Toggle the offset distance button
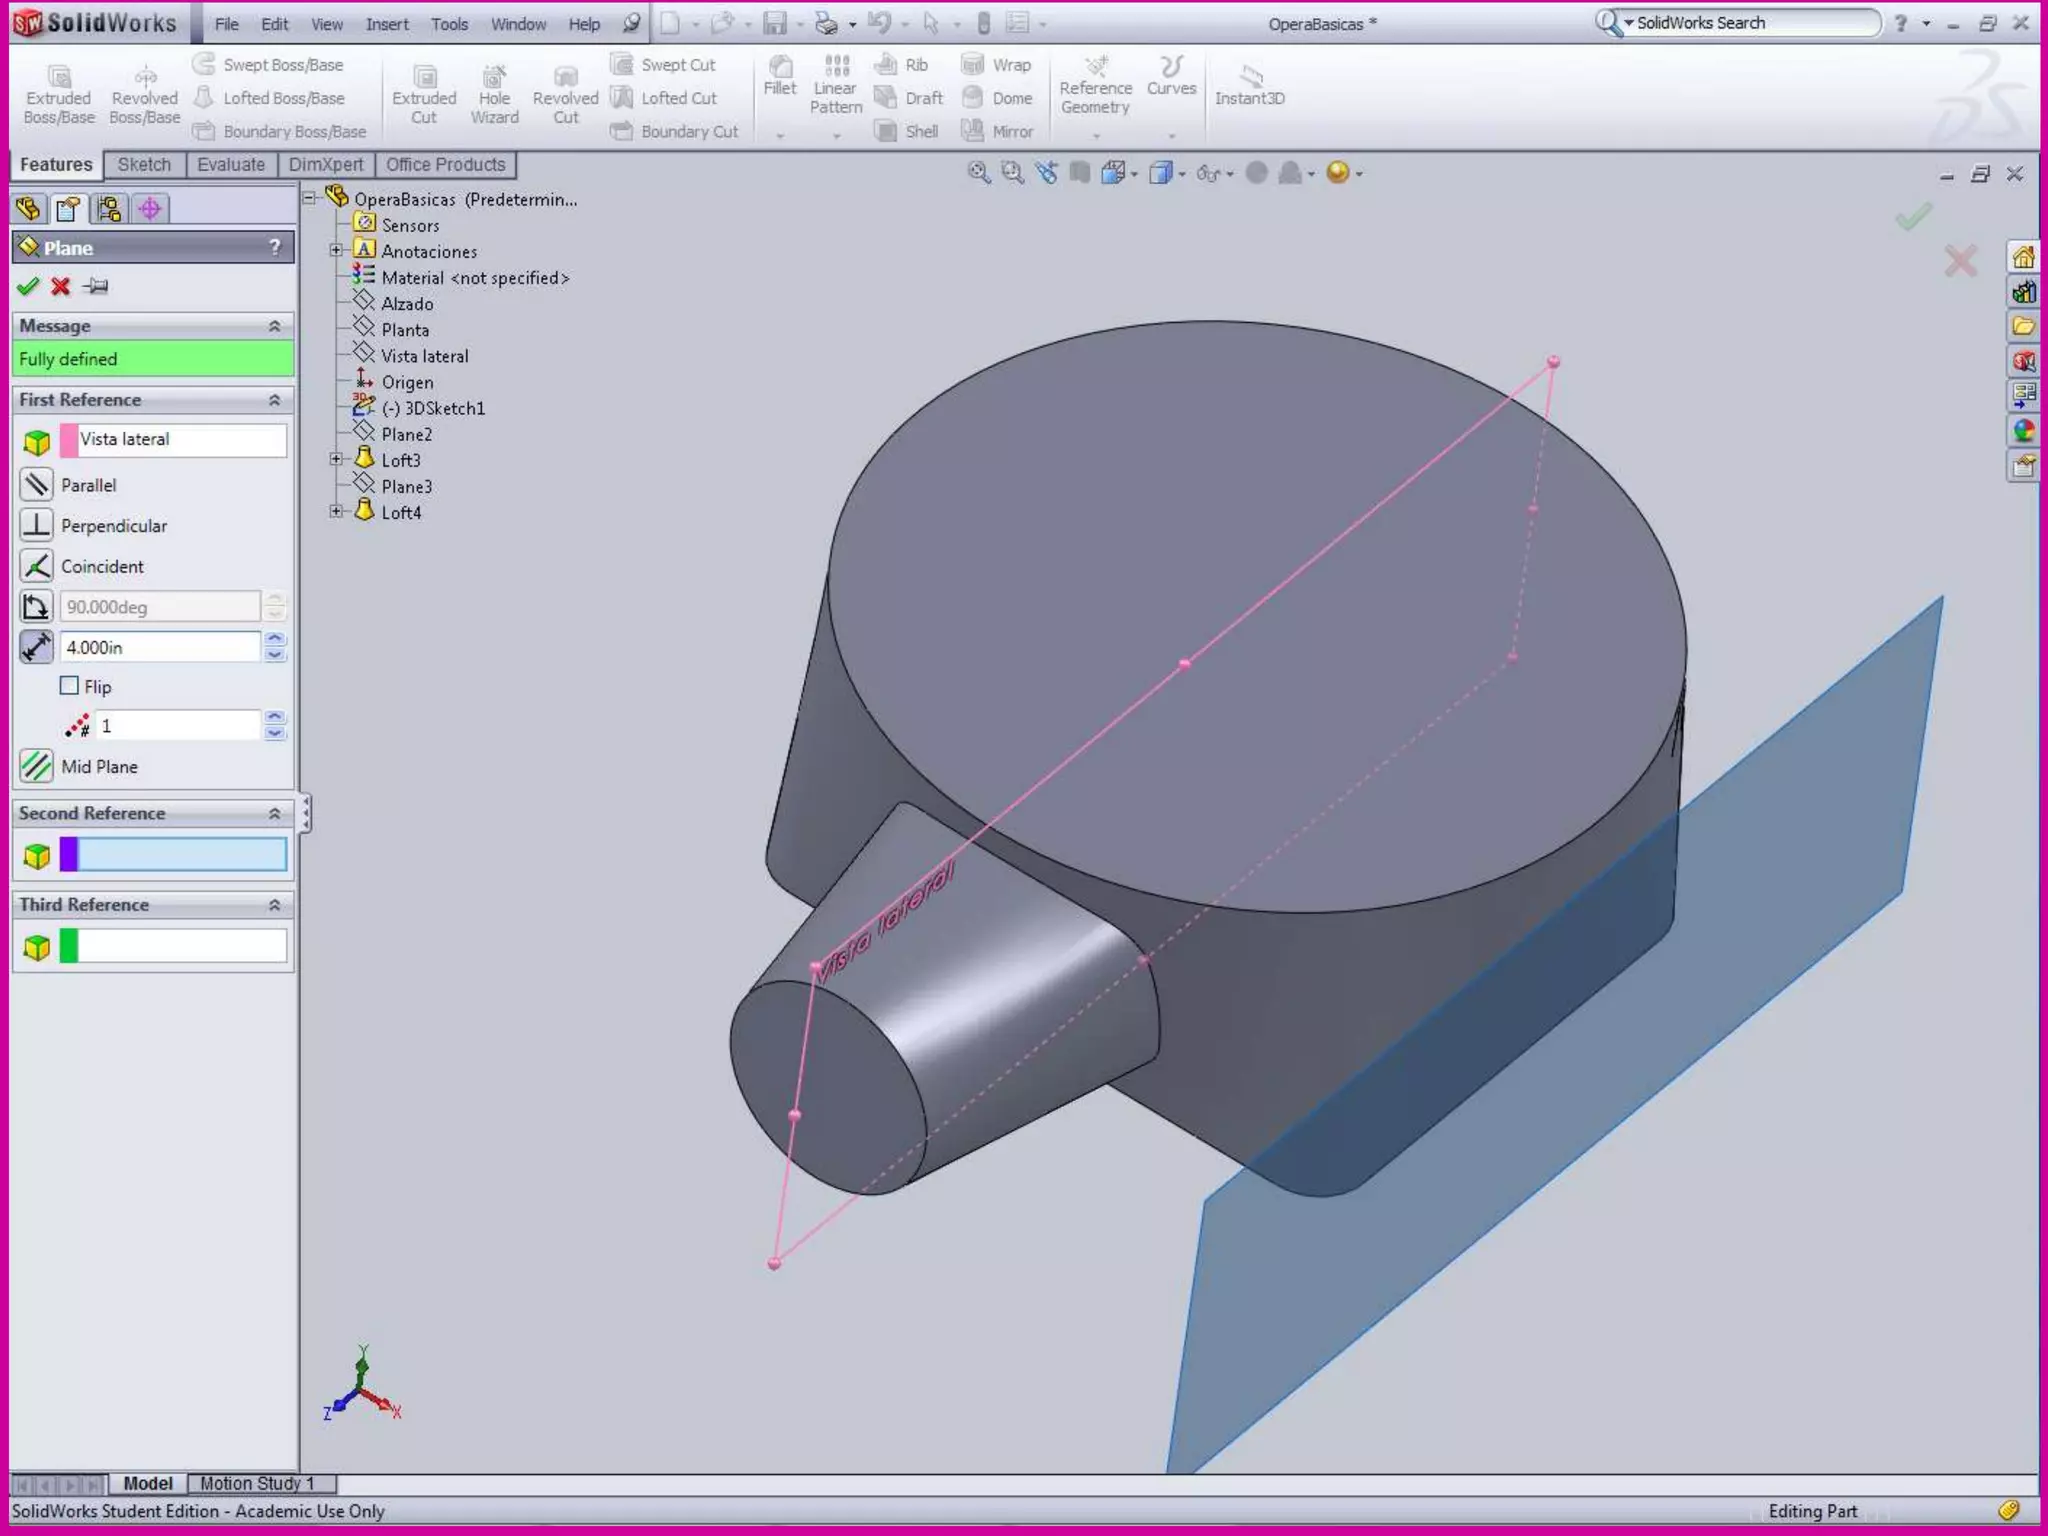Viewport: 2048px width, 1536px height. coord(37,647)
